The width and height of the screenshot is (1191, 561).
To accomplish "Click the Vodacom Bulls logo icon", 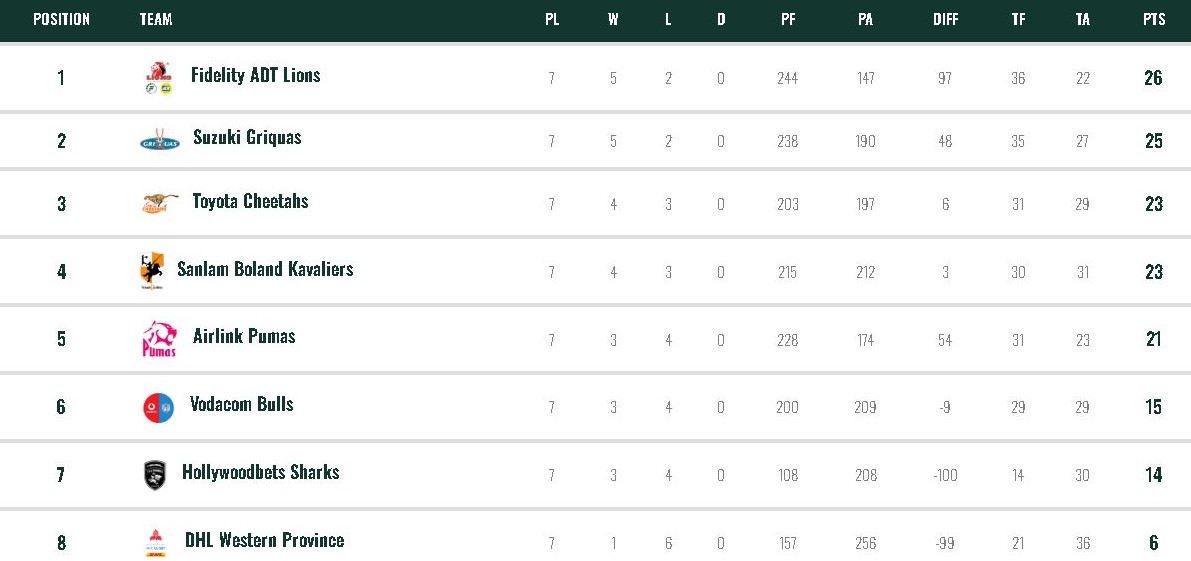I will [x=158, y=407].
